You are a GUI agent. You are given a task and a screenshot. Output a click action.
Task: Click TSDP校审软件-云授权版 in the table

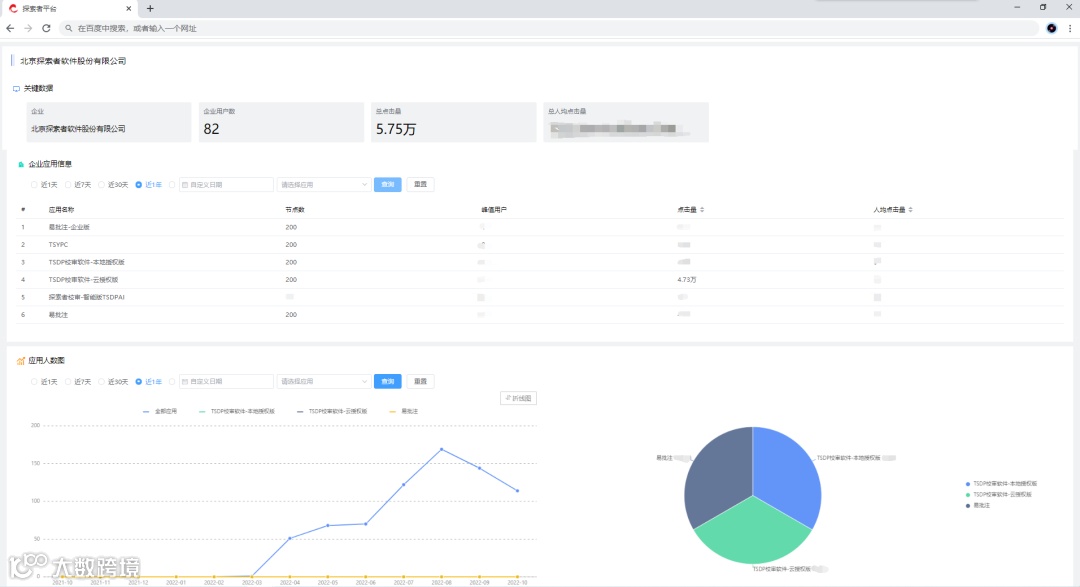click(x=83, y=280)
